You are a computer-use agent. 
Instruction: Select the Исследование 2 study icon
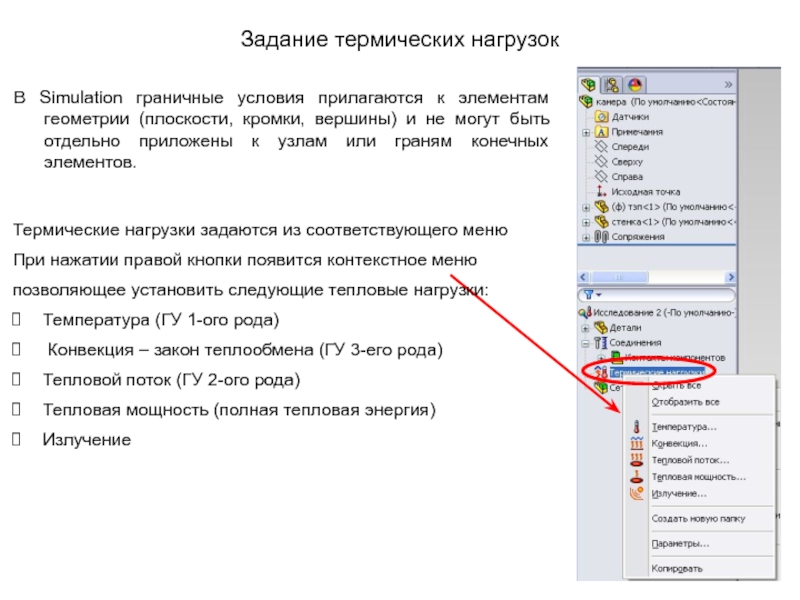[585, 312]
